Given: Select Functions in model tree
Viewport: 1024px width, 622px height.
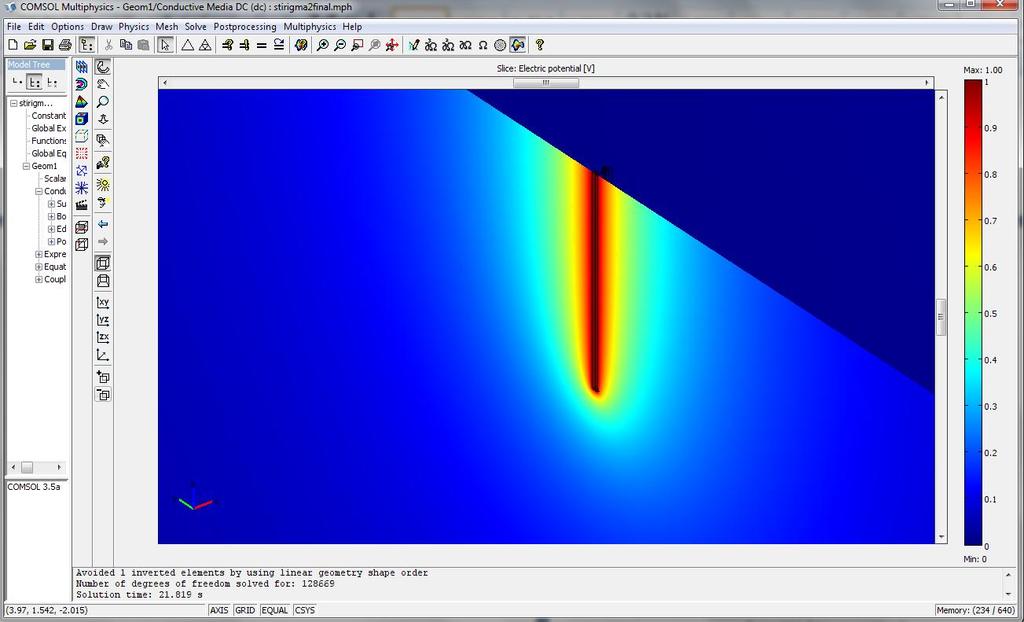Looking at the screenshot, I should click(x=48, y=140).
